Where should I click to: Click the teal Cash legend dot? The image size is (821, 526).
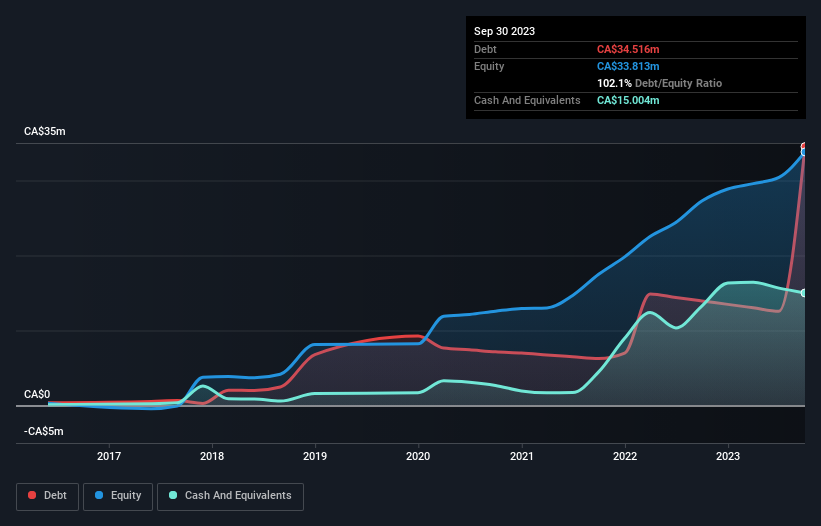click(173, 495)
